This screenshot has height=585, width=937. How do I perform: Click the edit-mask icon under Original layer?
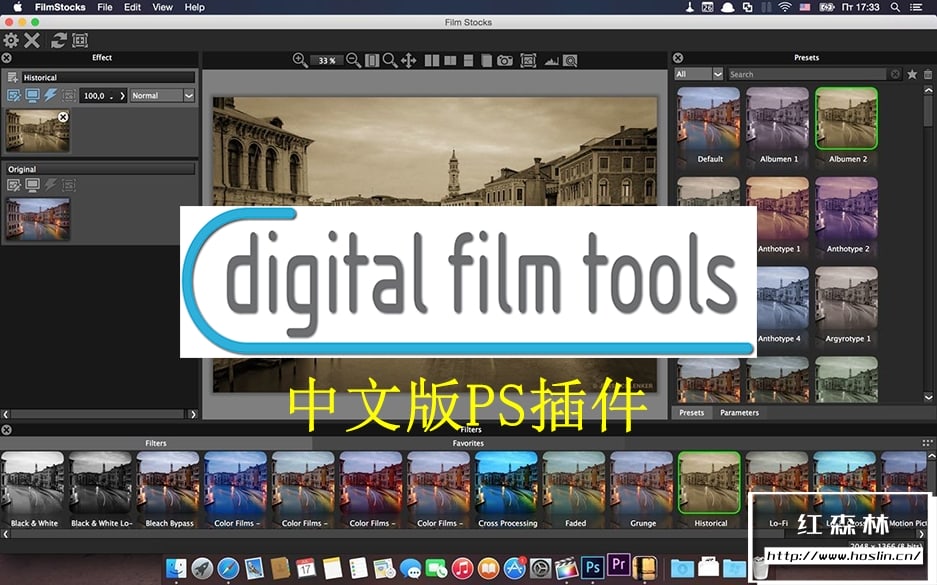pos(14,185)
